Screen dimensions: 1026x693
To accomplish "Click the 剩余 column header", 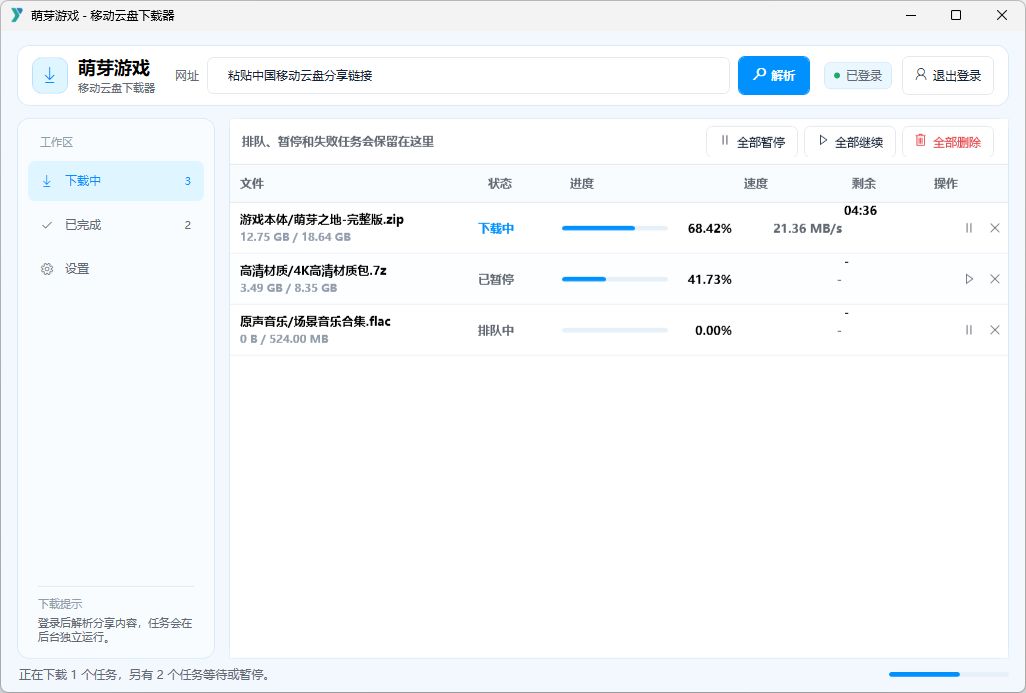I will [x=864, y=184].
